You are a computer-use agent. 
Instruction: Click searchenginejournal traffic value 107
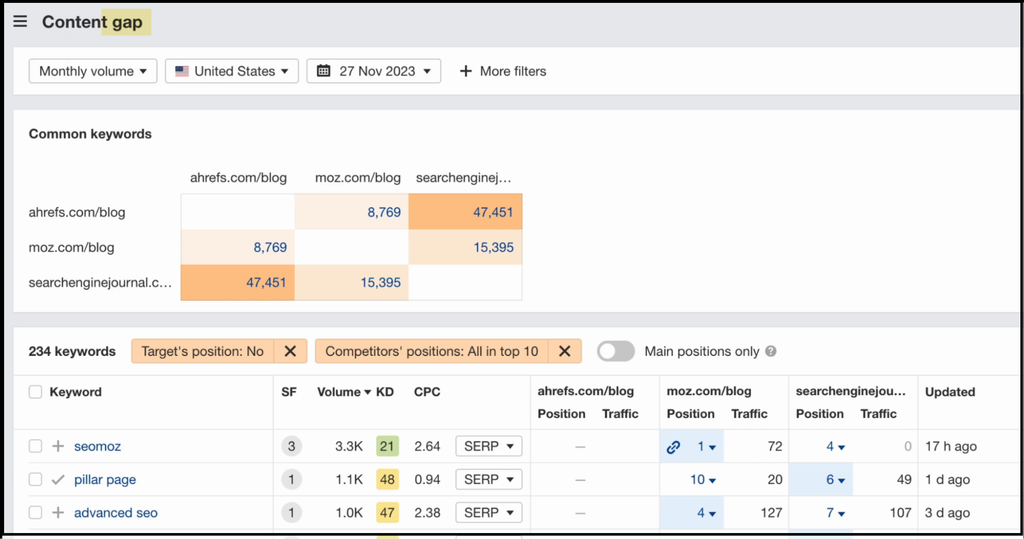tap(901, 513)
